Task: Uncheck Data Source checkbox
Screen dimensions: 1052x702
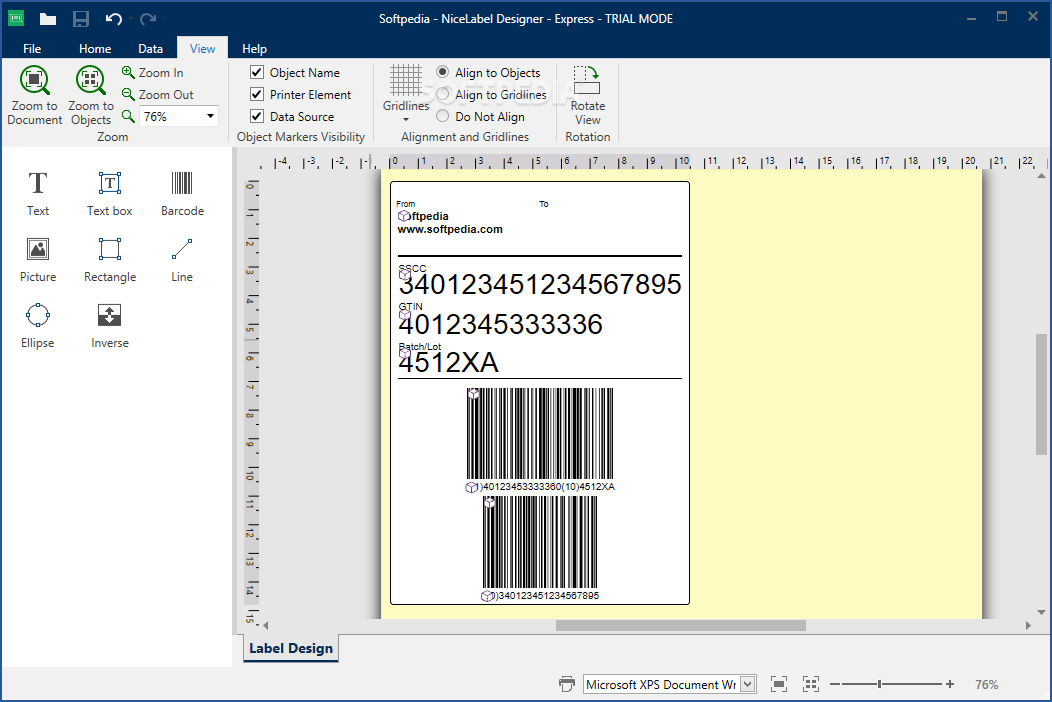Action: (257, 116)
